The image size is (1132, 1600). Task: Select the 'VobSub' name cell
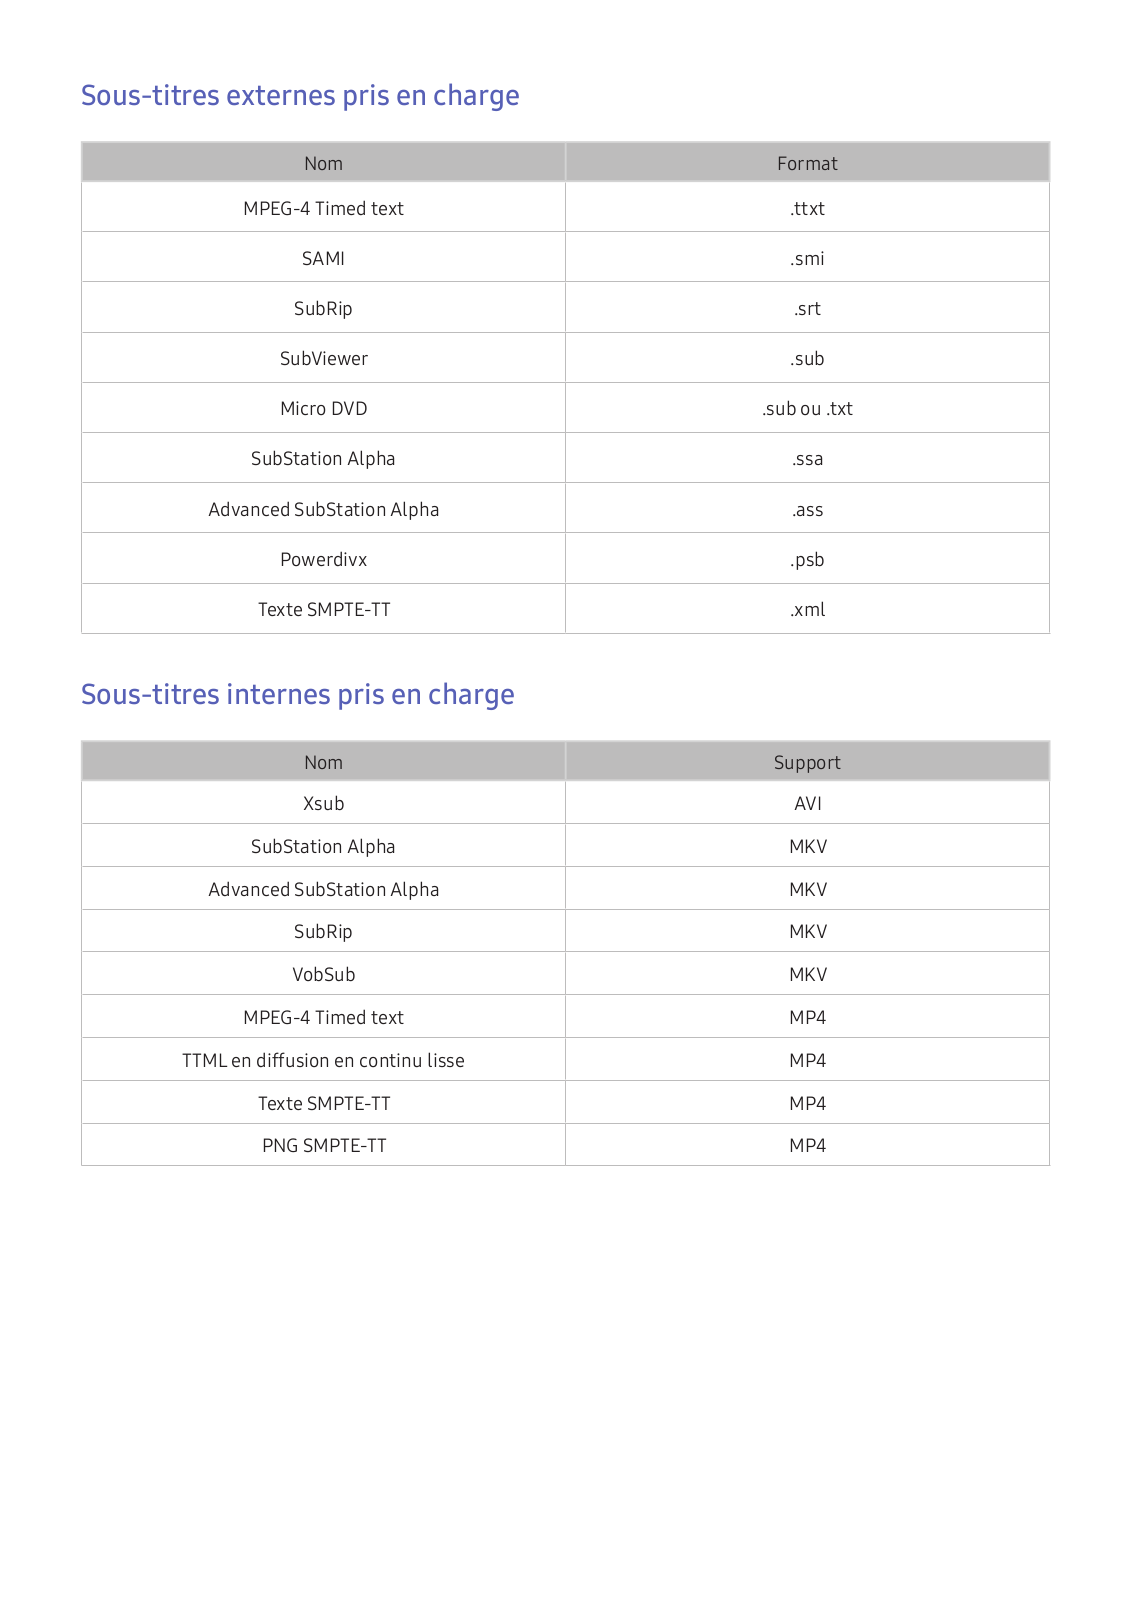click(323, 974)
